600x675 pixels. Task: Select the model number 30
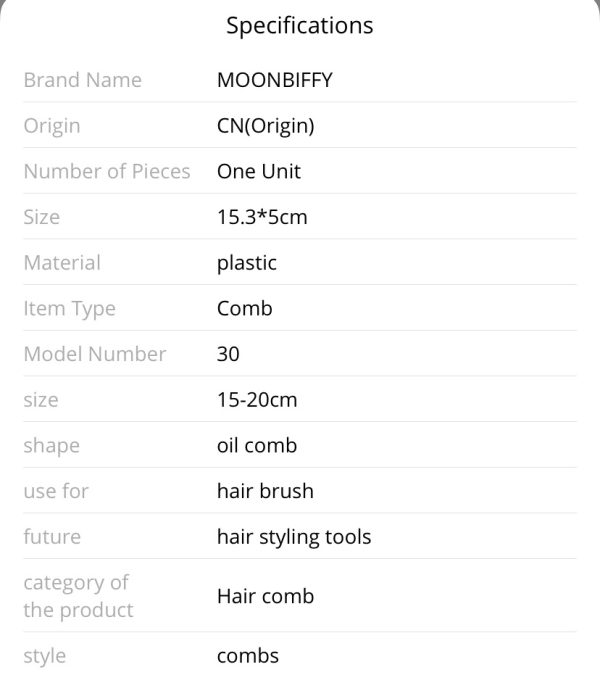click(x=228, y=354)
